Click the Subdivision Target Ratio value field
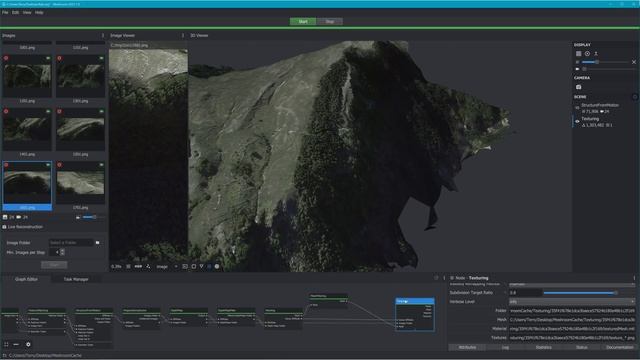 (x=525, y=293)
